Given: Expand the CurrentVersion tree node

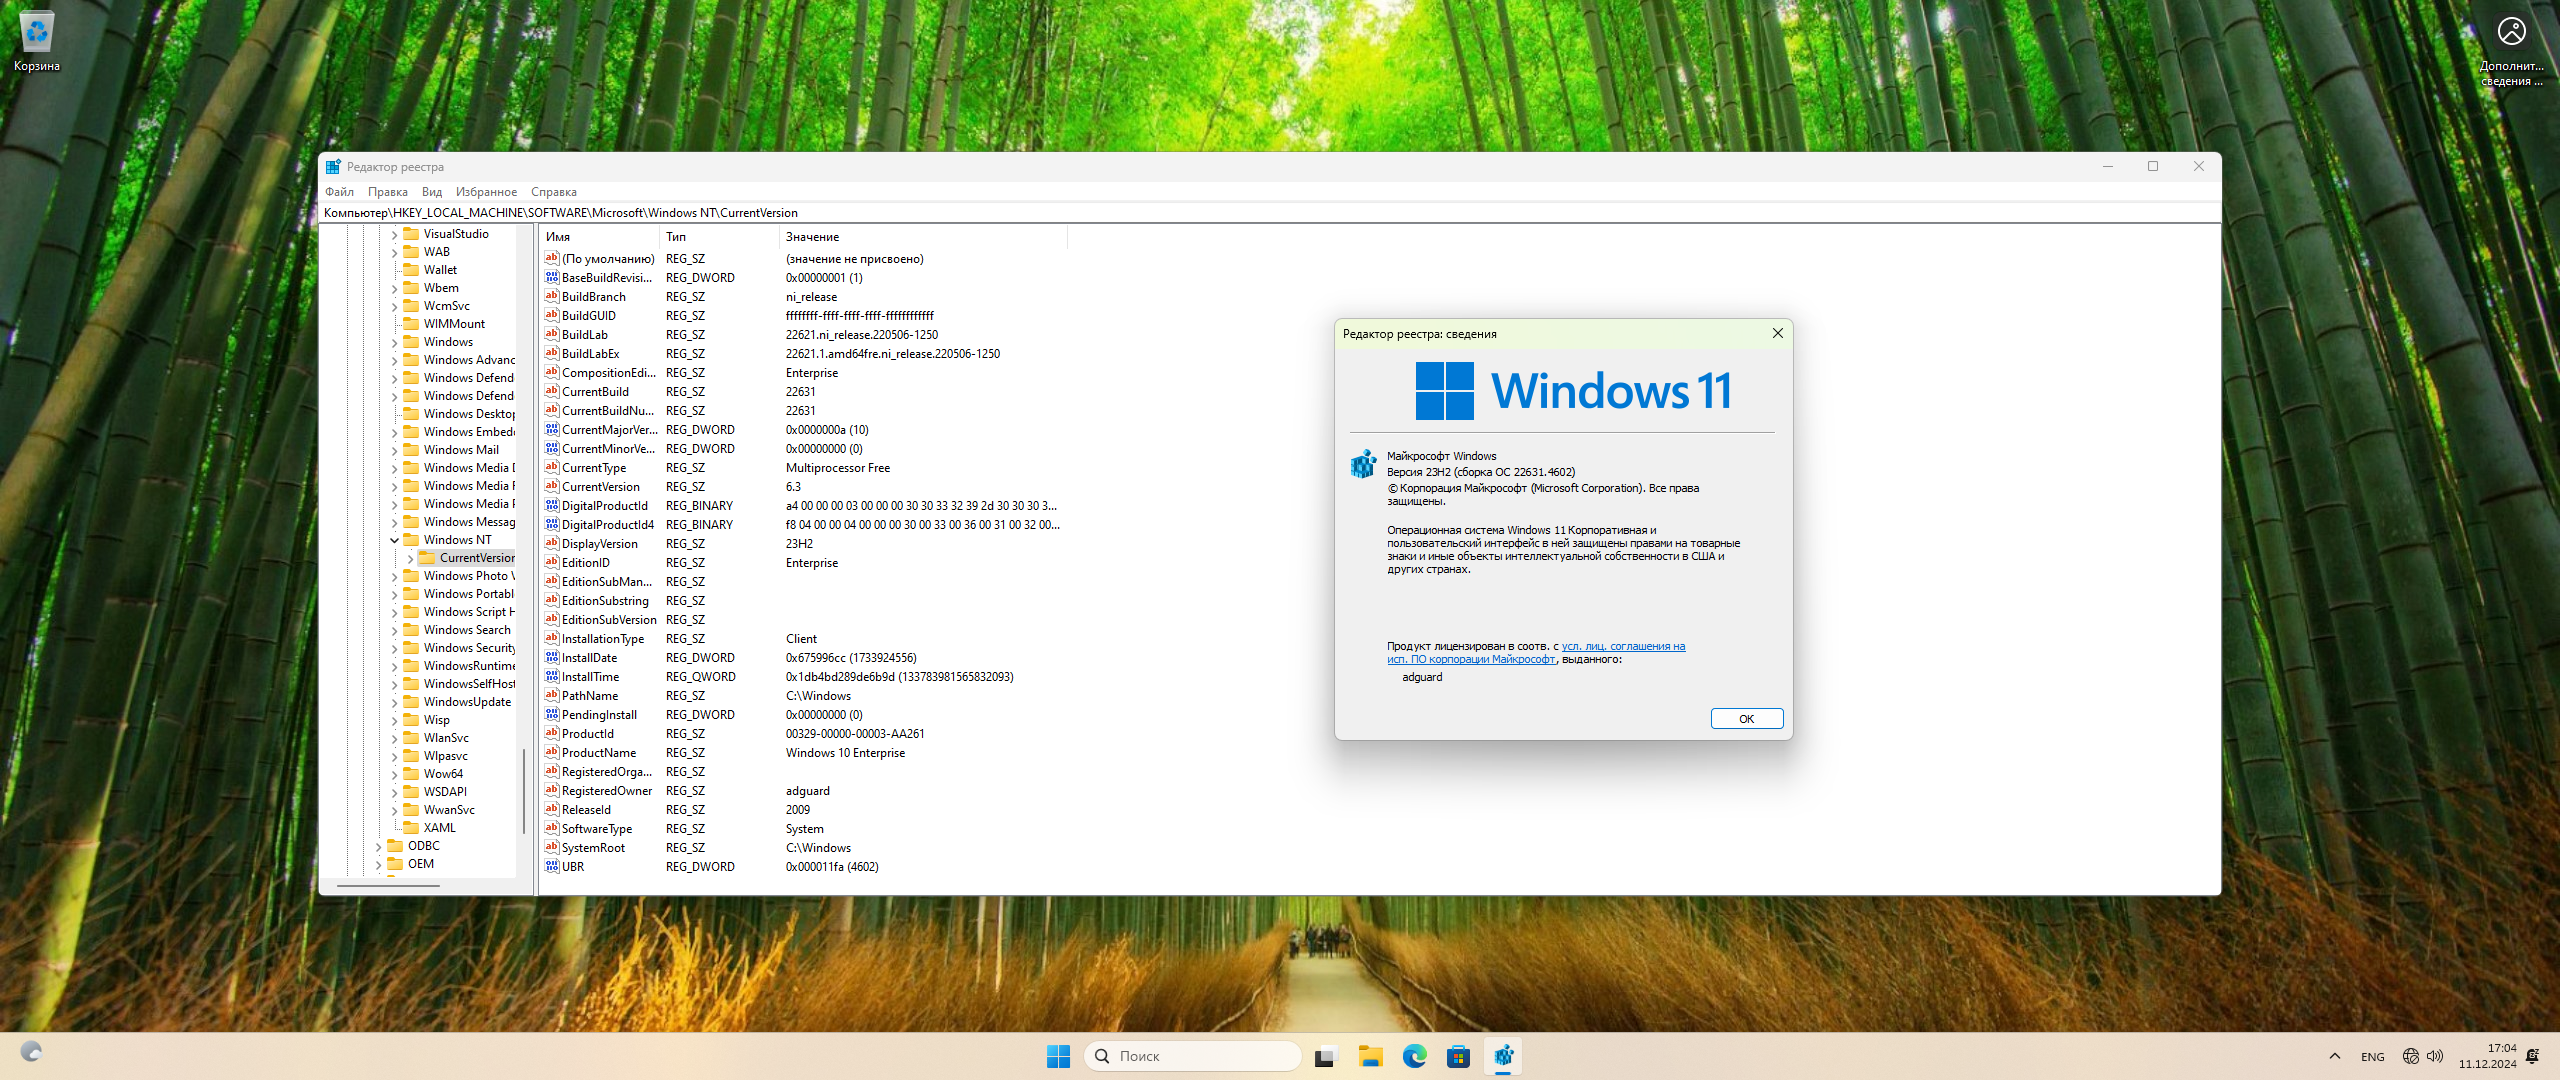Looking at the screenshot, I should click(410, 558).
